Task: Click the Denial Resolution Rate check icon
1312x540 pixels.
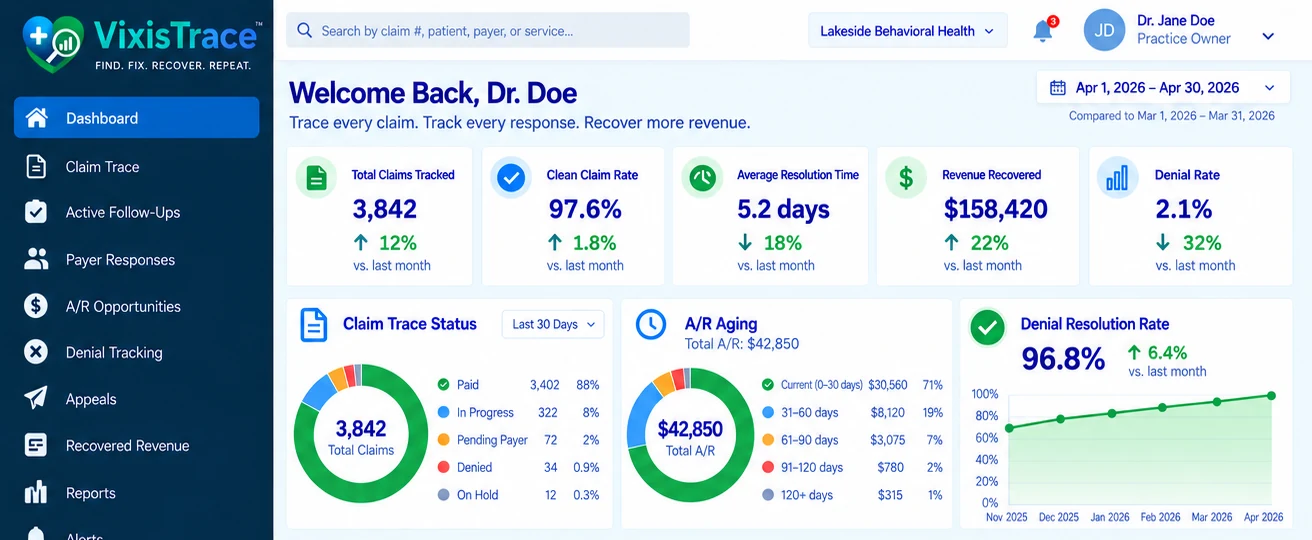Action: [988, 327]
